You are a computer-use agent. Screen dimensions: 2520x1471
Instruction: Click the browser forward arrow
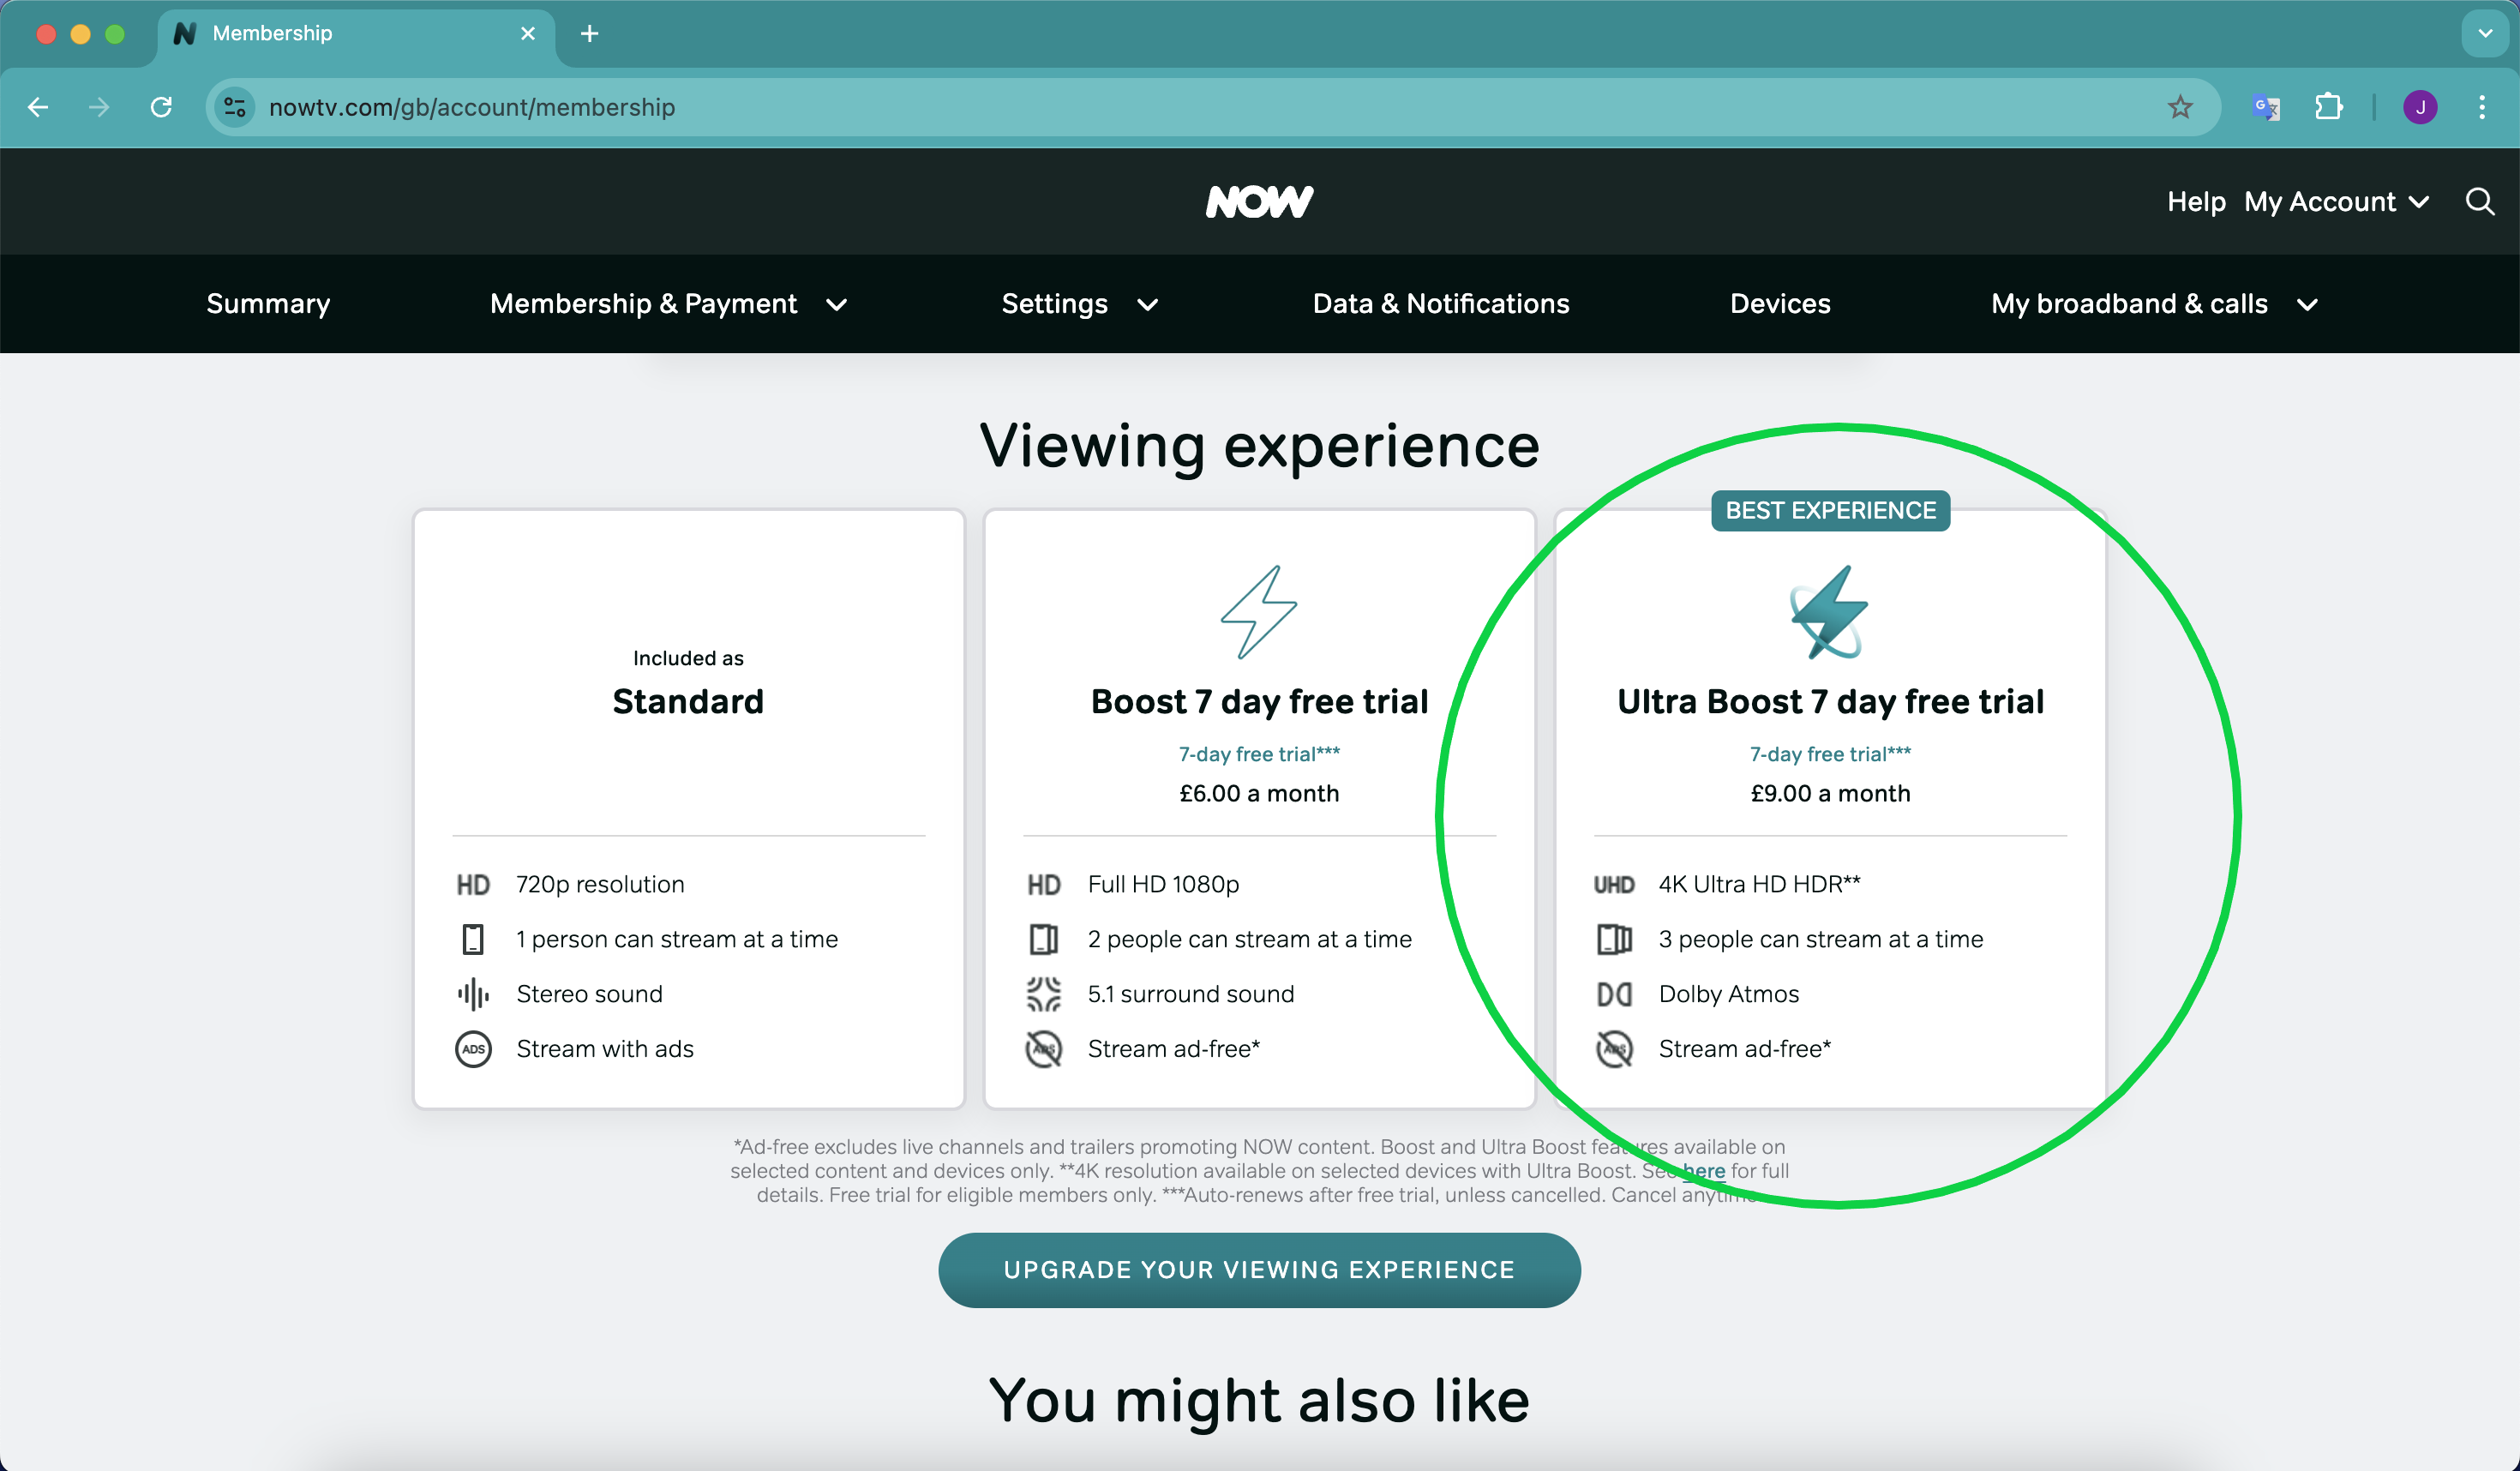click(99, 107)
